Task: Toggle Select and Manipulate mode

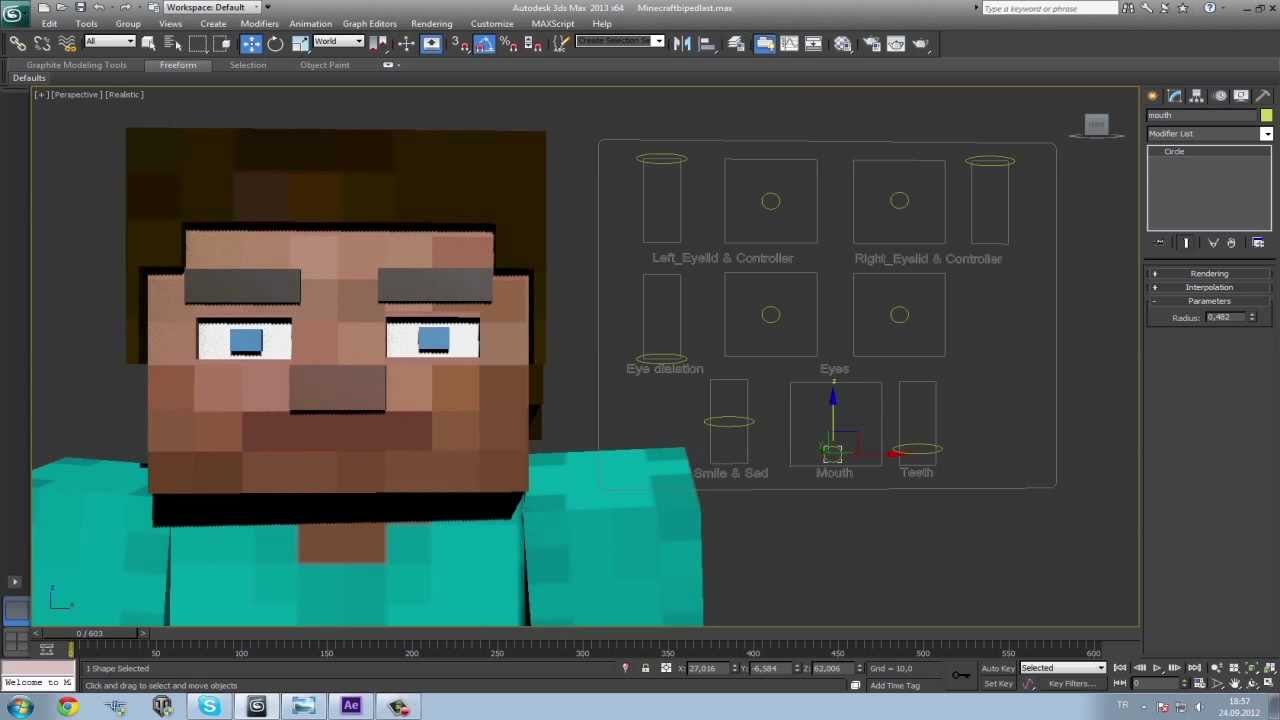Action: pyautogui.click(x=406, y=43)
